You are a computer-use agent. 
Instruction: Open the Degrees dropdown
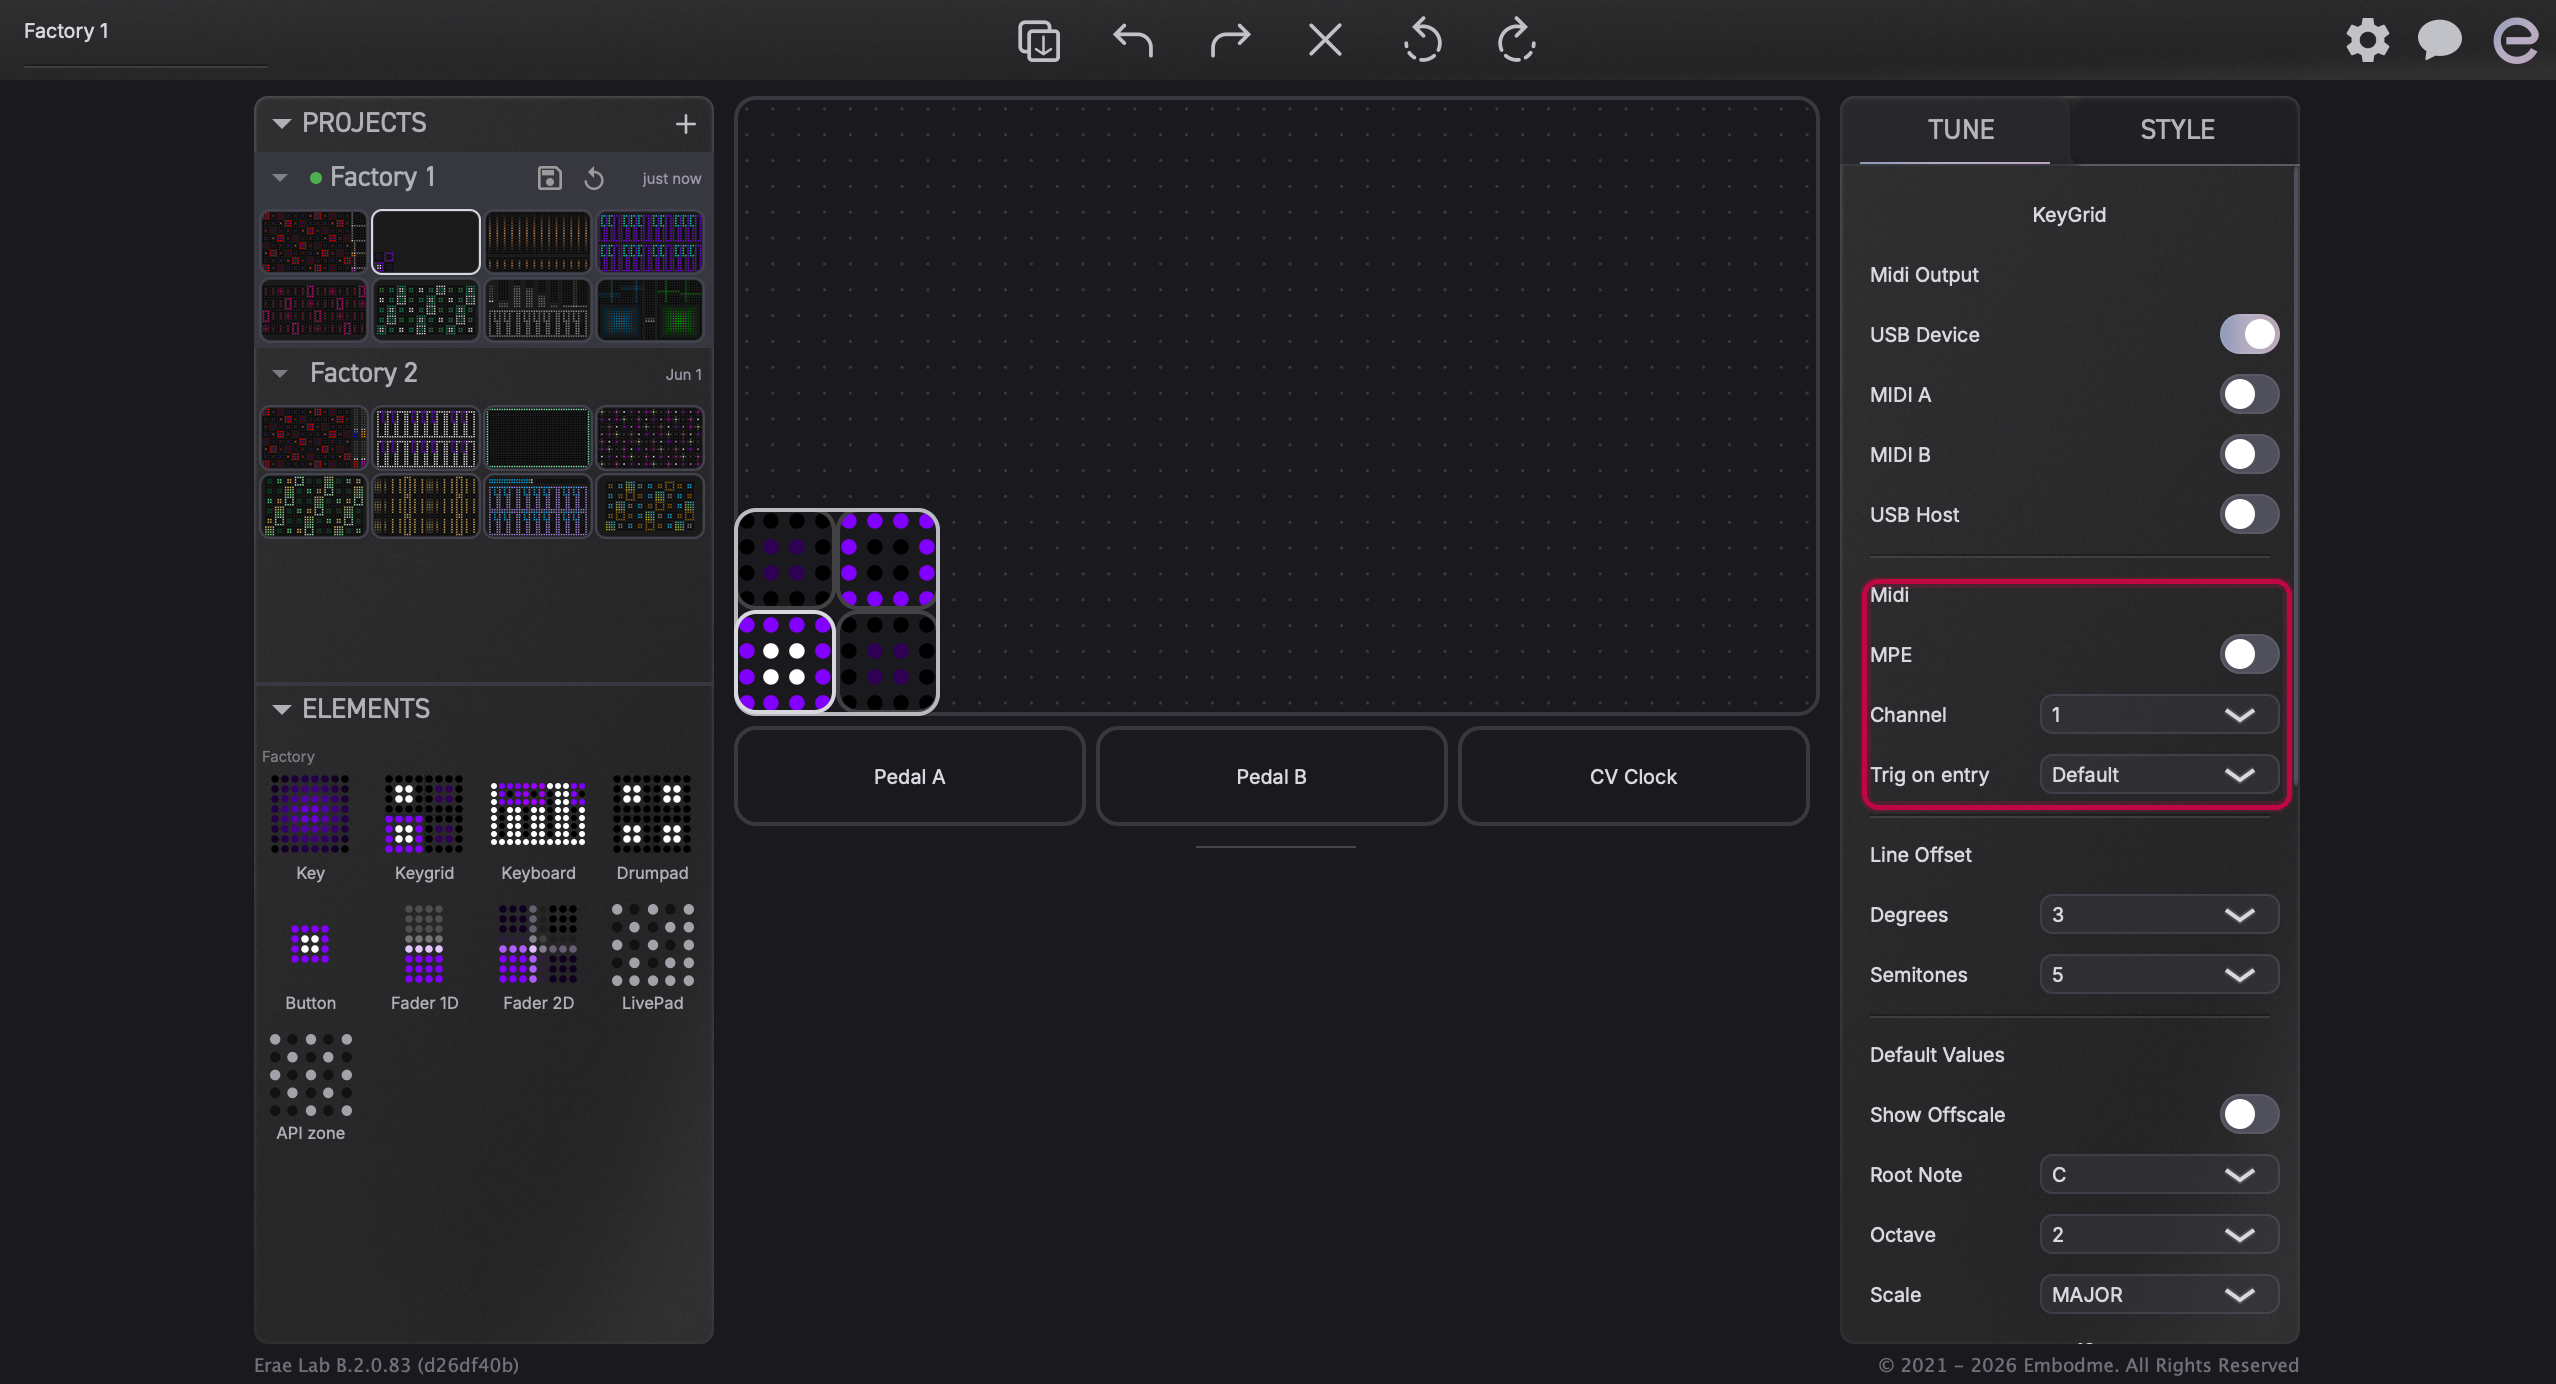pos(2159,914)
